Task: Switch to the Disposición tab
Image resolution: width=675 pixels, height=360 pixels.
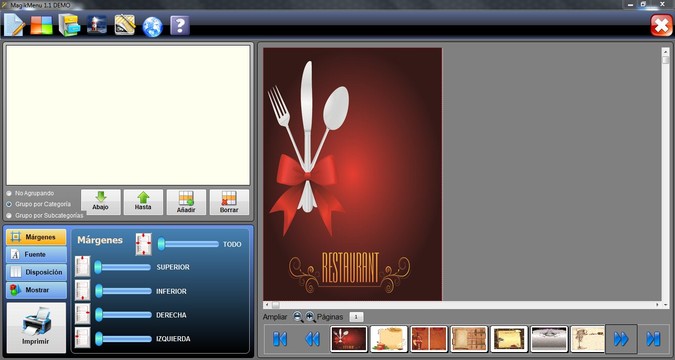Action: click(36, 272)
